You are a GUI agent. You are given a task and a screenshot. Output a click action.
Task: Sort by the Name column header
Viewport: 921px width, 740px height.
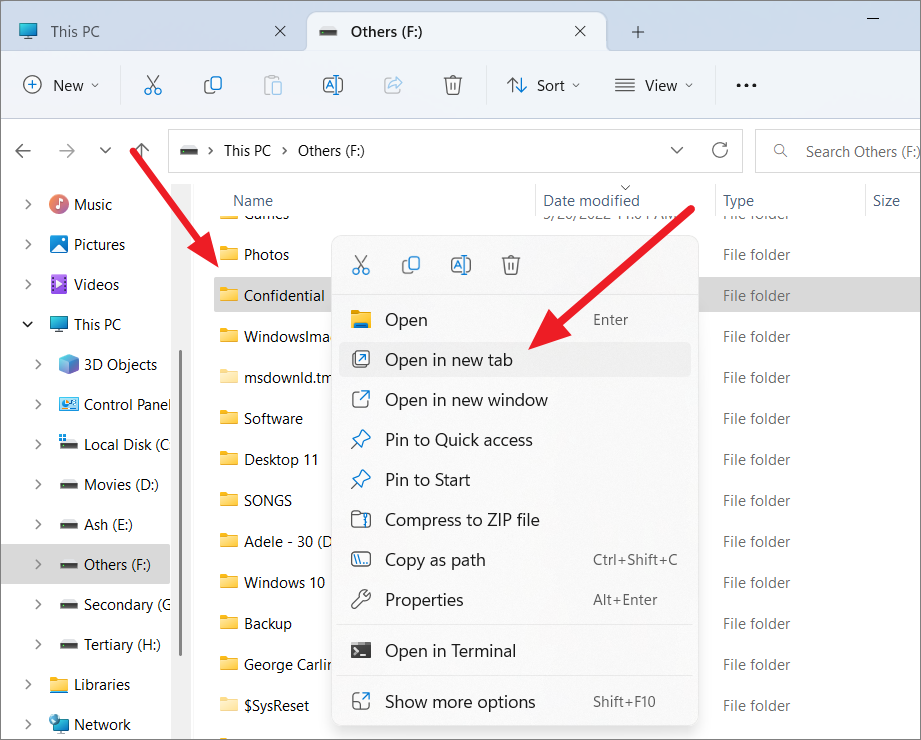(253, 201)
